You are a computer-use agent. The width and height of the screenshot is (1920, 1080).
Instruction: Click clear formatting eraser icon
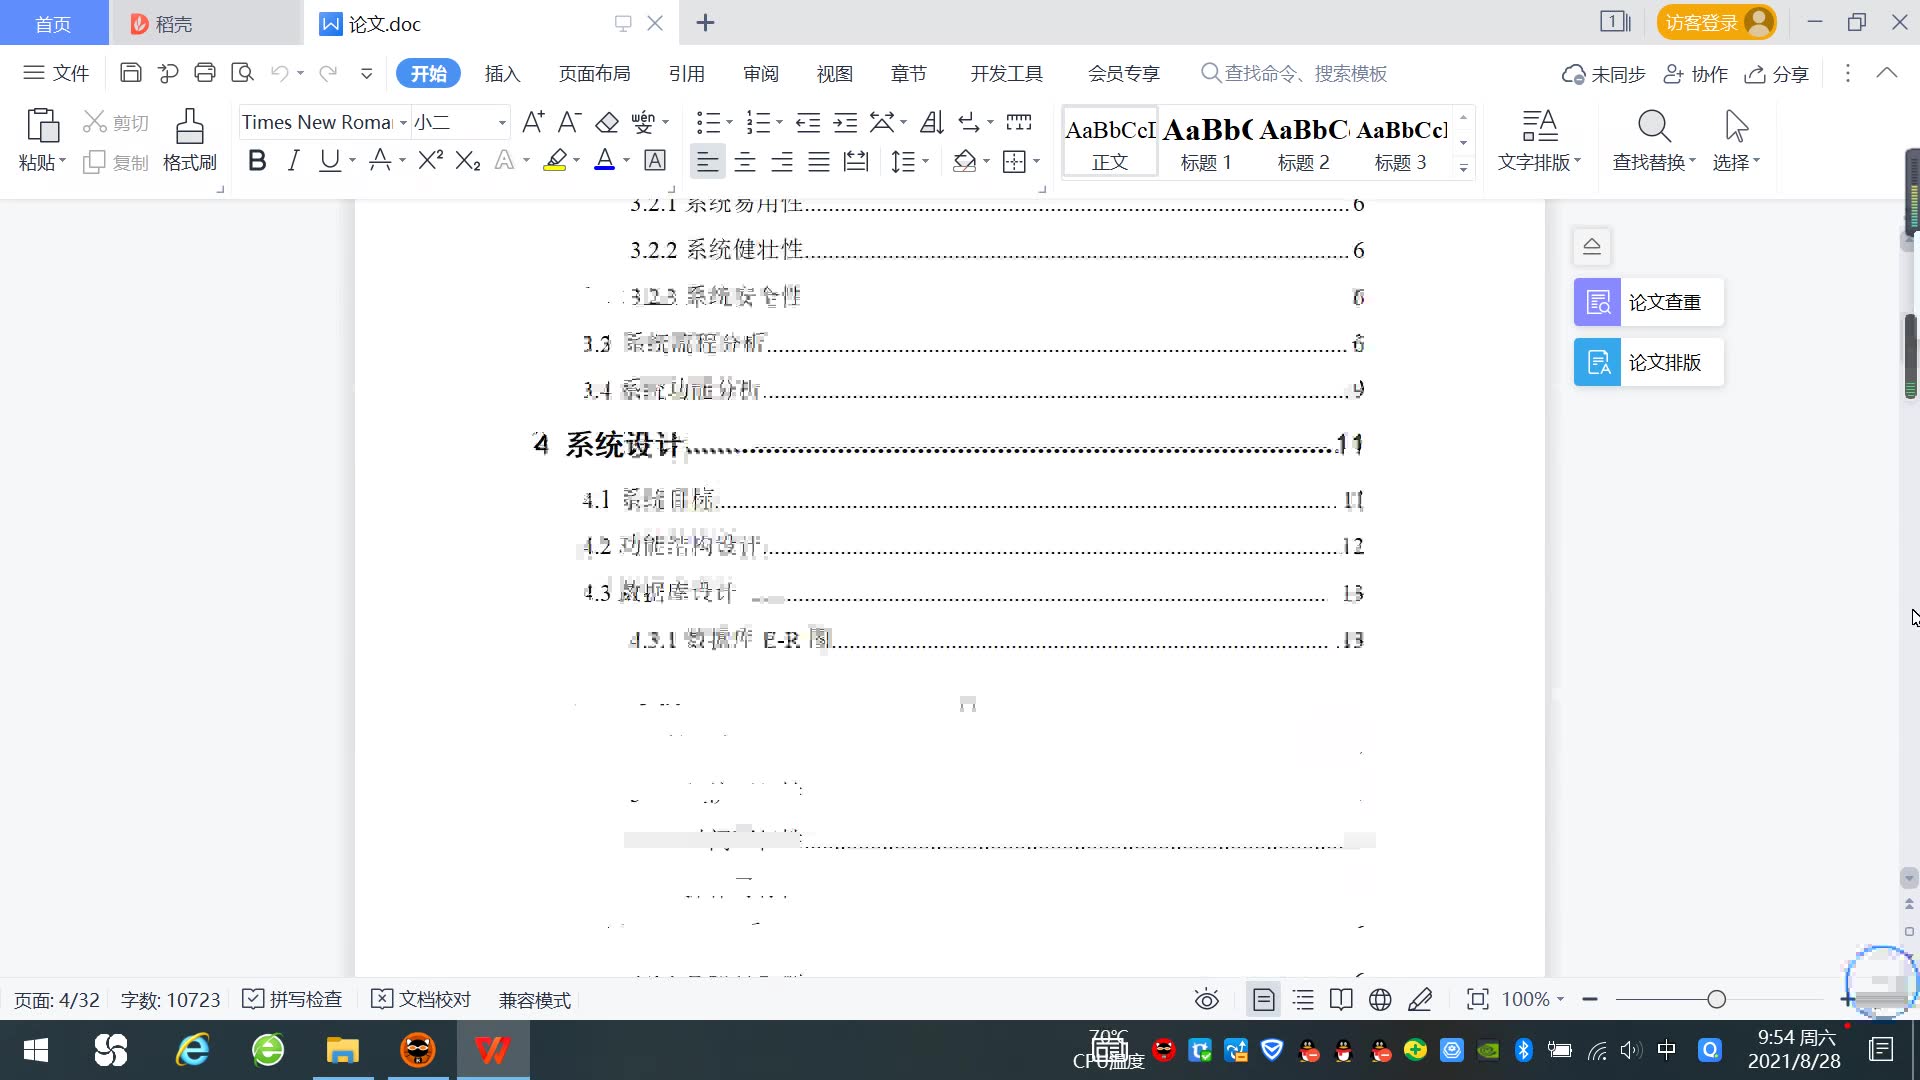click(607, 123)
